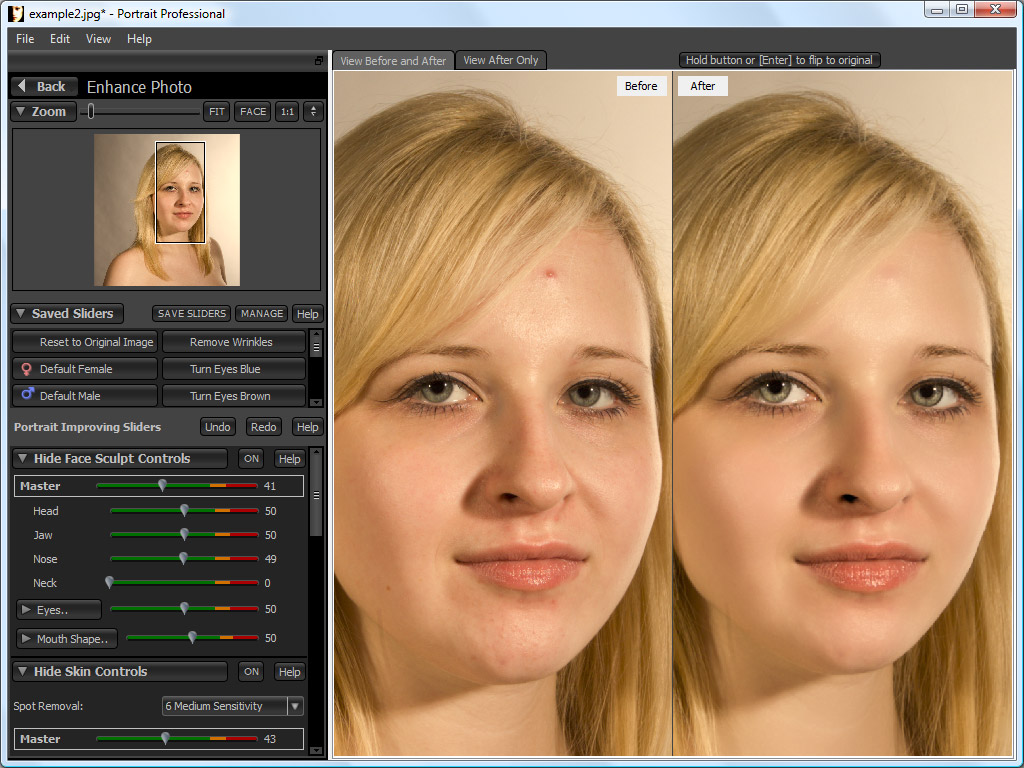Open the Edit menu
The width and height of the screenshot is (1024, 768).
tap(59, 39)
